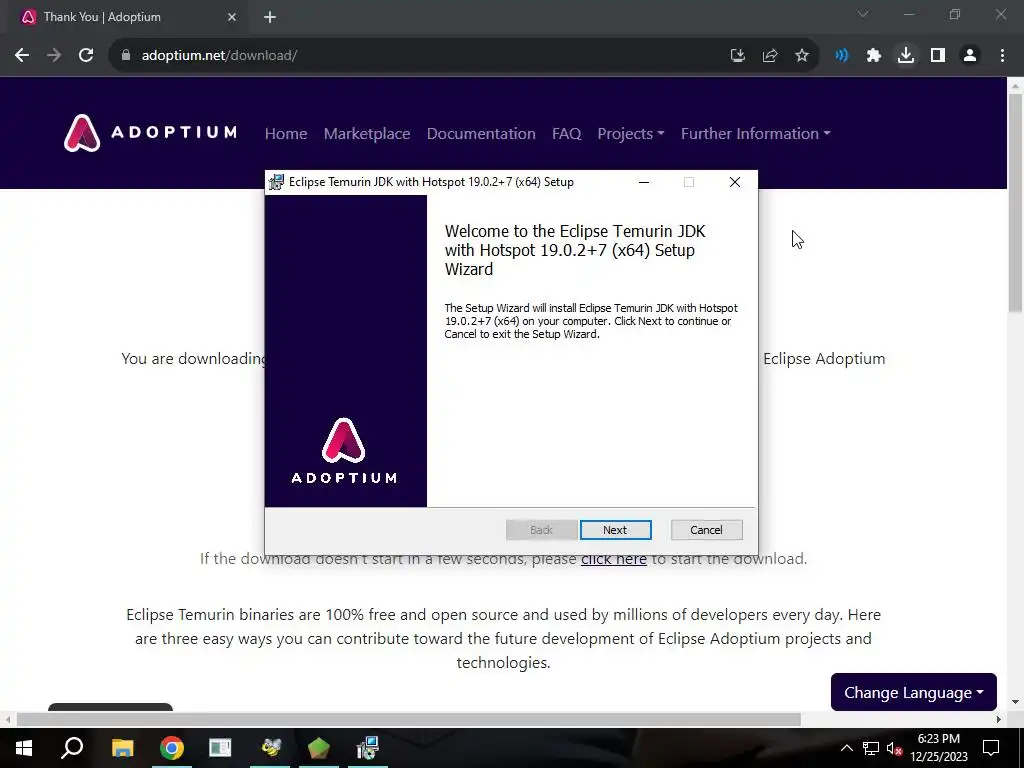Open the Chrome three-dot menu
Viewport: 1024px width, 768px height.
pos(1002,56)
